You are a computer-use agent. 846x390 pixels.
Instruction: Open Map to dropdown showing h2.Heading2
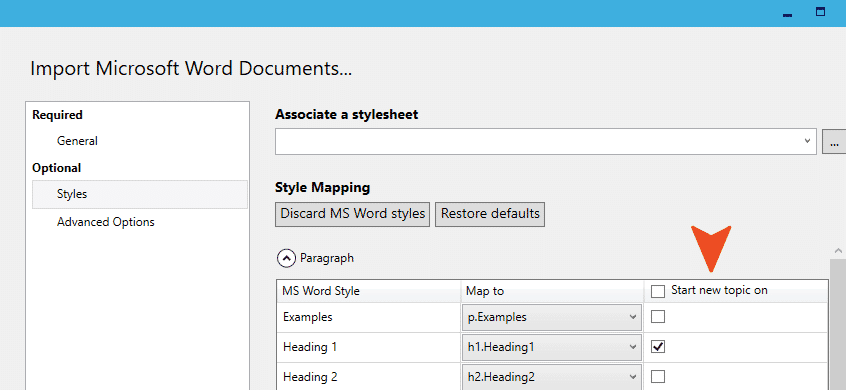(x=552, y=377)
